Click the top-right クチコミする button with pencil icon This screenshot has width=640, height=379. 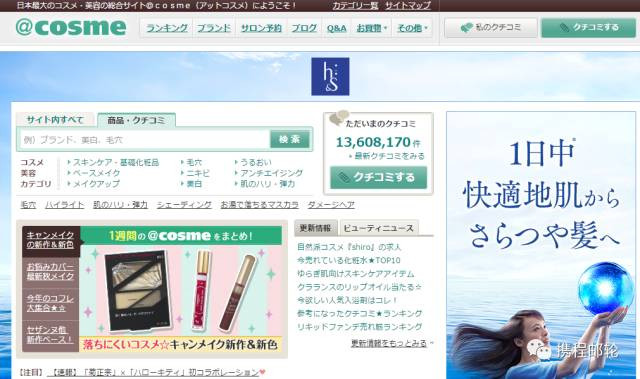(x=589, y=28)
